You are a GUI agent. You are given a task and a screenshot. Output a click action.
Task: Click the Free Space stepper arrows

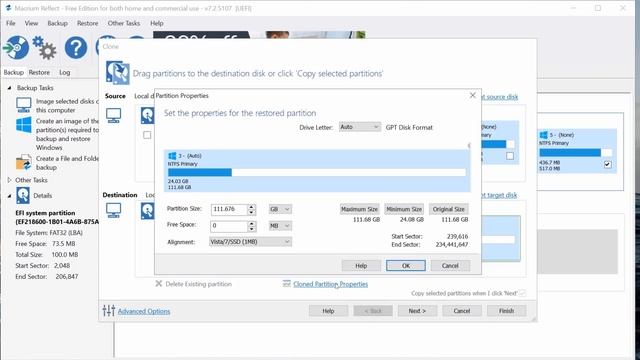point(252,226)
